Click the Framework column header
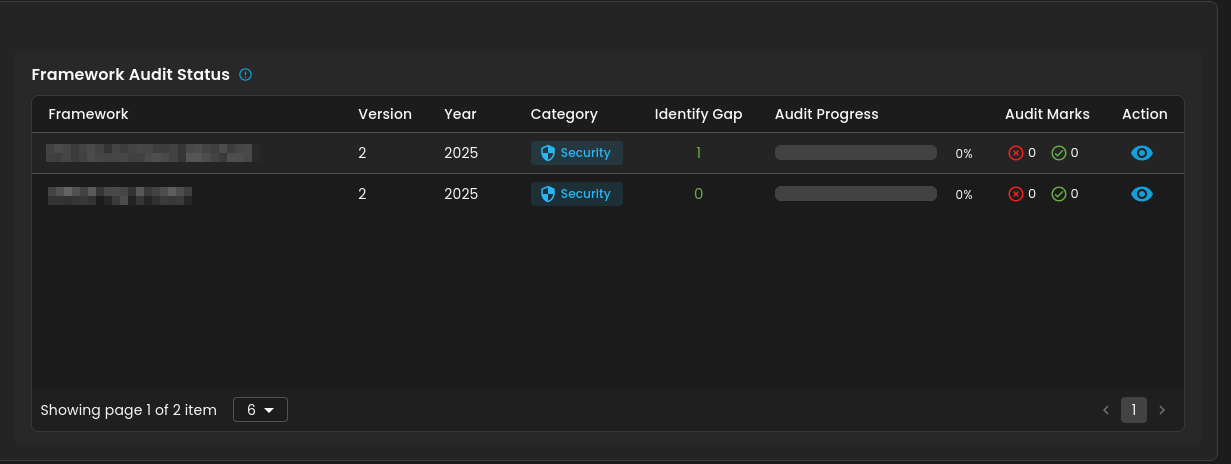1231x464 pixels. point(88,114)
